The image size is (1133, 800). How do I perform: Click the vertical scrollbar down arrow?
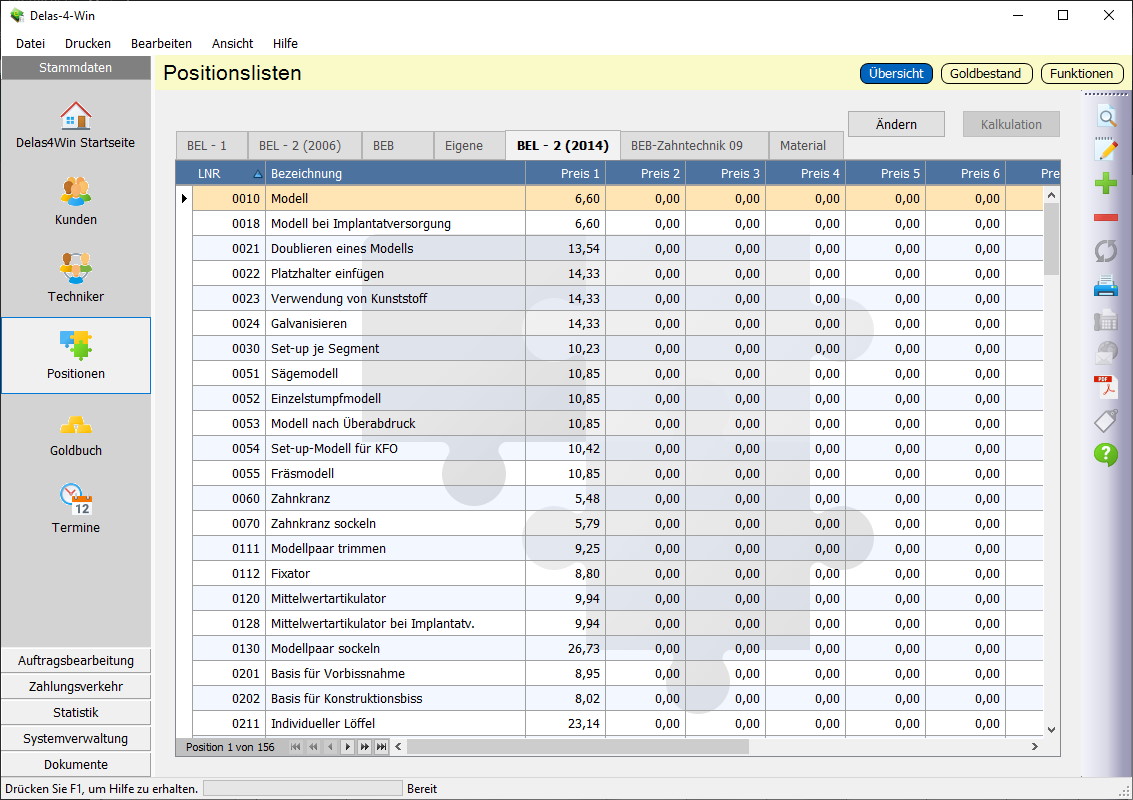click(x=1051, y=730)
